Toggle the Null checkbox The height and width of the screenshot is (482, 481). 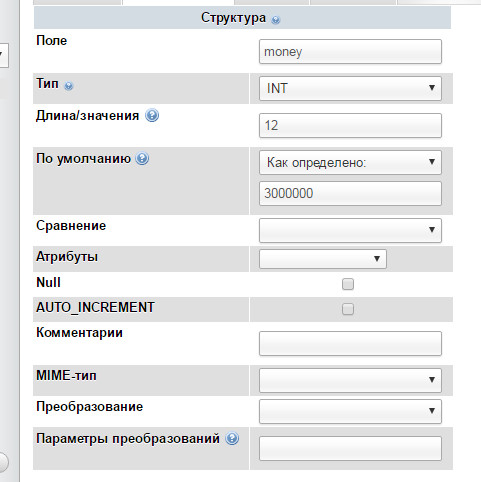[x=348, y=284]
